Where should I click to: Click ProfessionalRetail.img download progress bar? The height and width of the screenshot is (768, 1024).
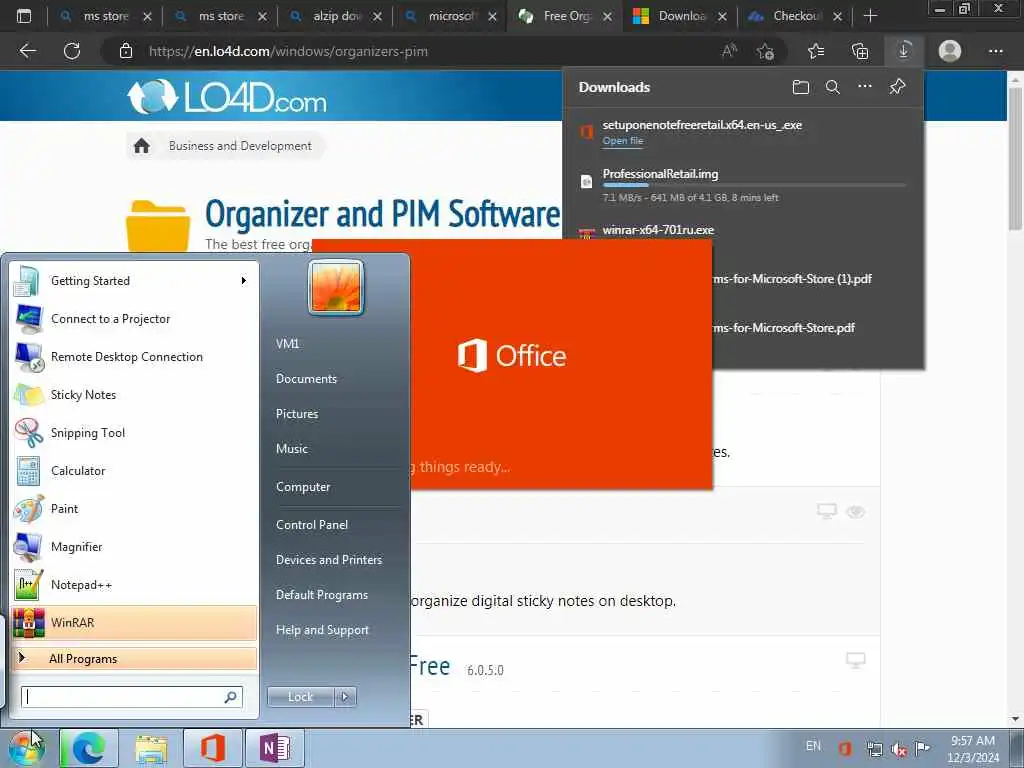[x=754, y=185]
